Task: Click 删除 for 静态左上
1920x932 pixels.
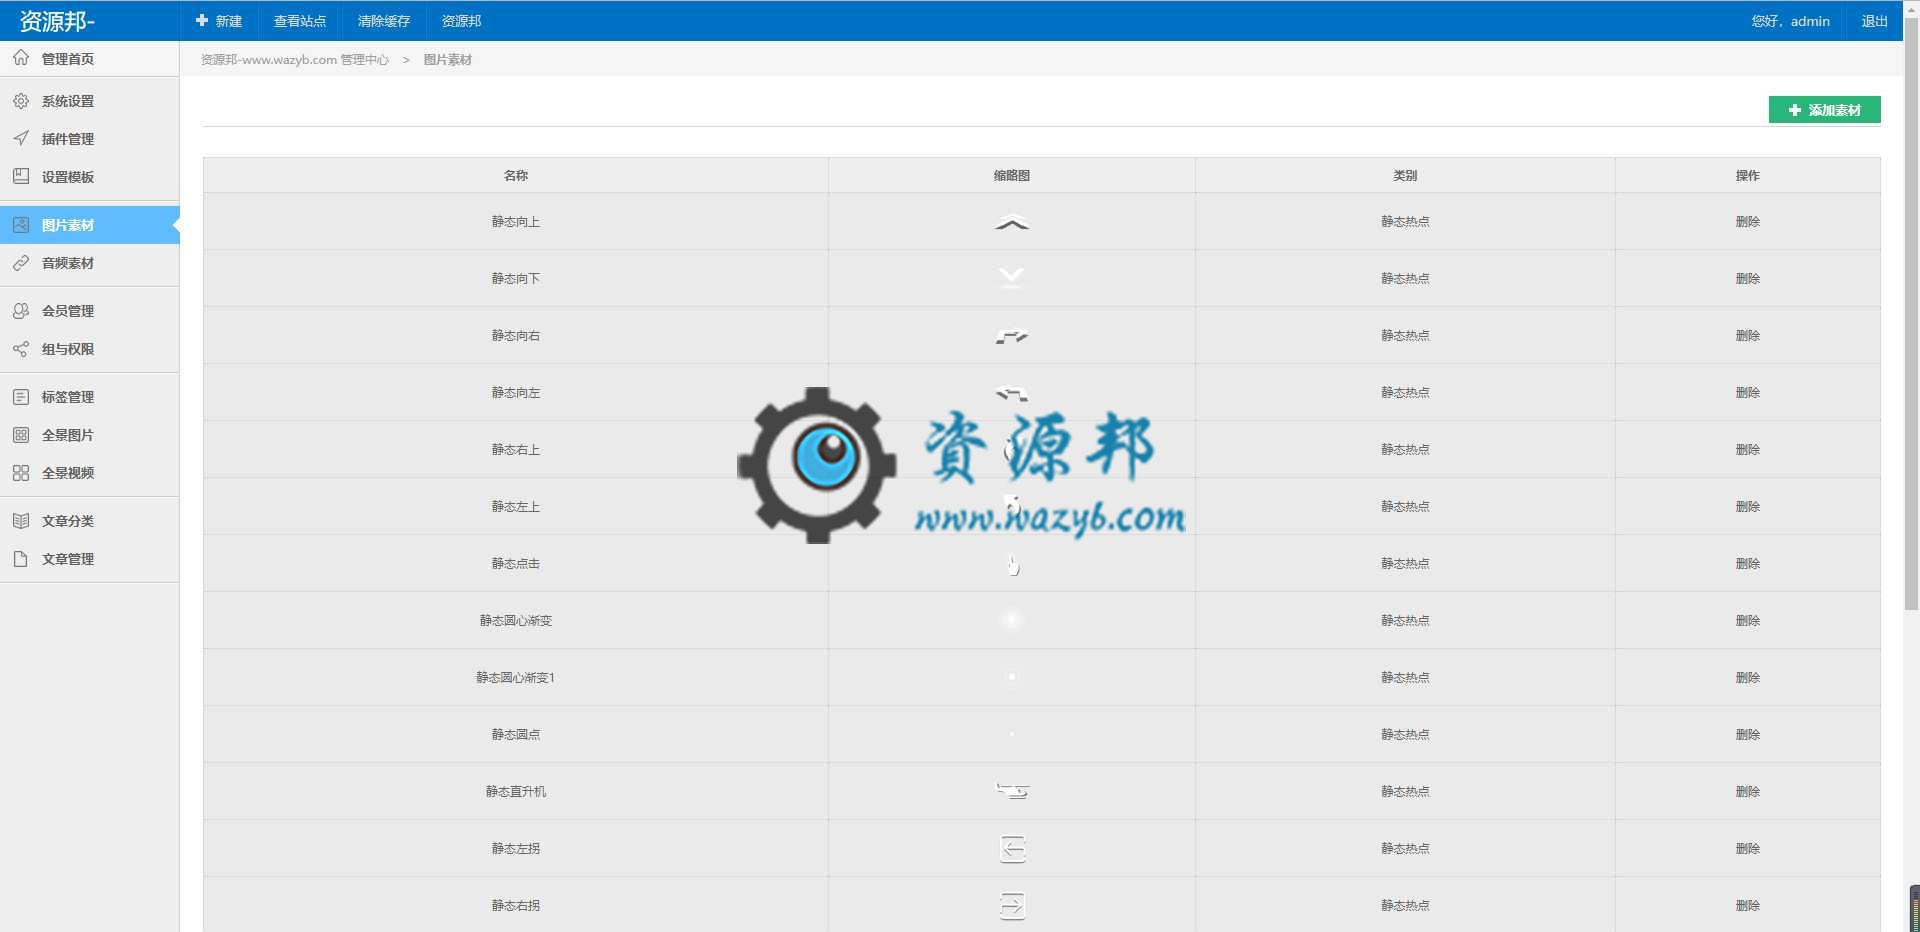Action: 1747,507
